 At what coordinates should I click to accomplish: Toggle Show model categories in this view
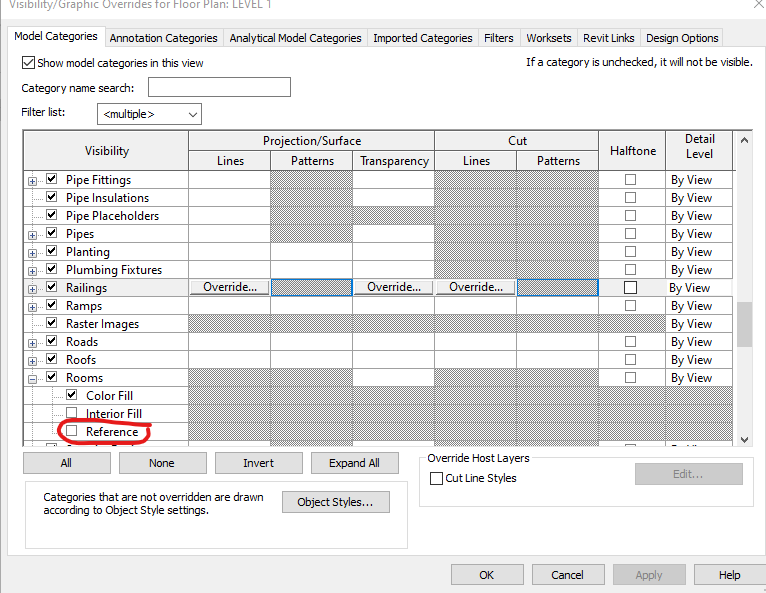coord(28,63)
